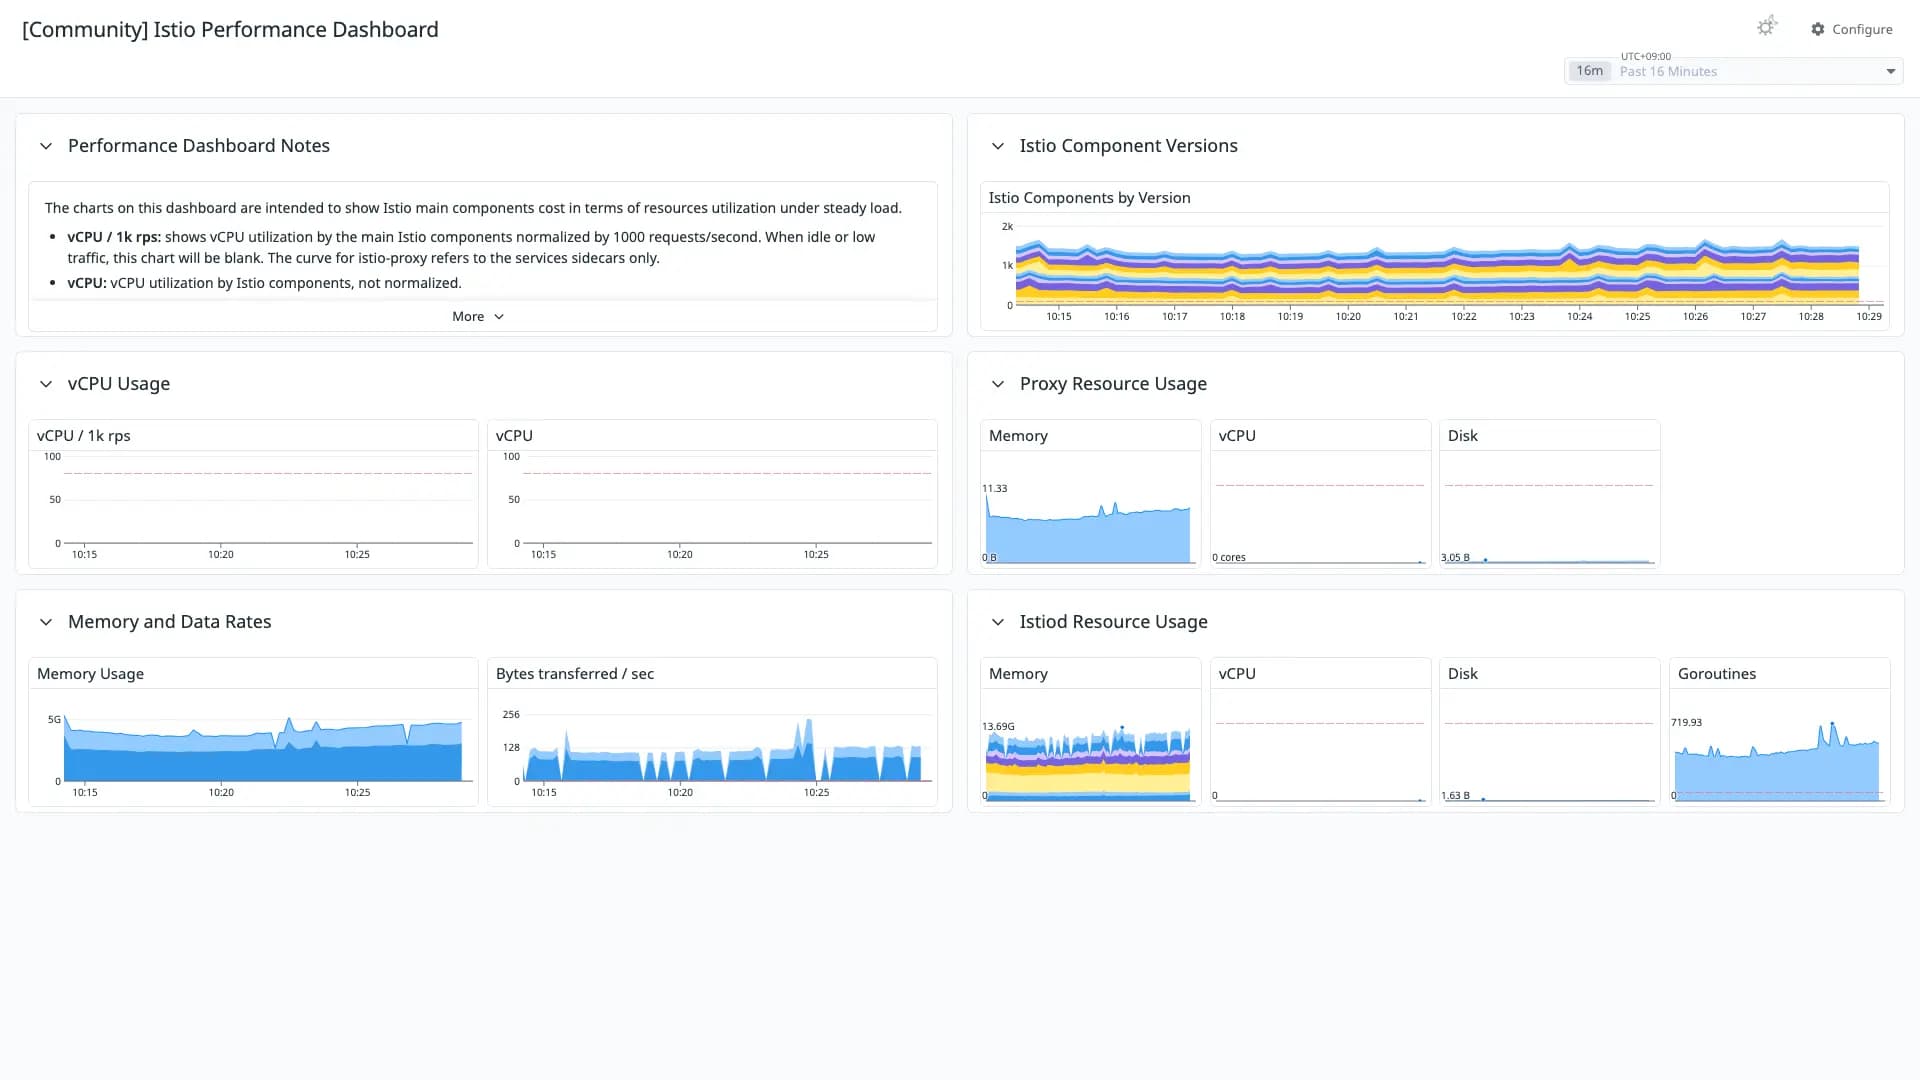This screenshot has height=1080, width=1920.
Task: Click the Memory and Data Rates heading
Action: 170,622
